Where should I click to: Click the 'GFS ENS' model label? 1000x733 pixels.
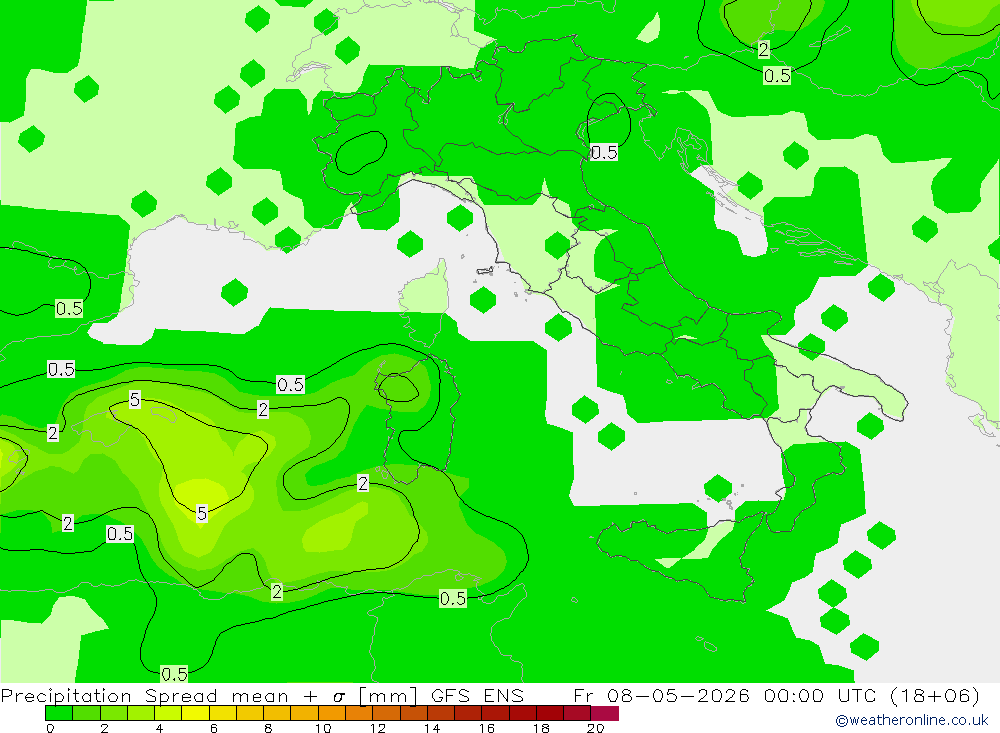point(477,695)
